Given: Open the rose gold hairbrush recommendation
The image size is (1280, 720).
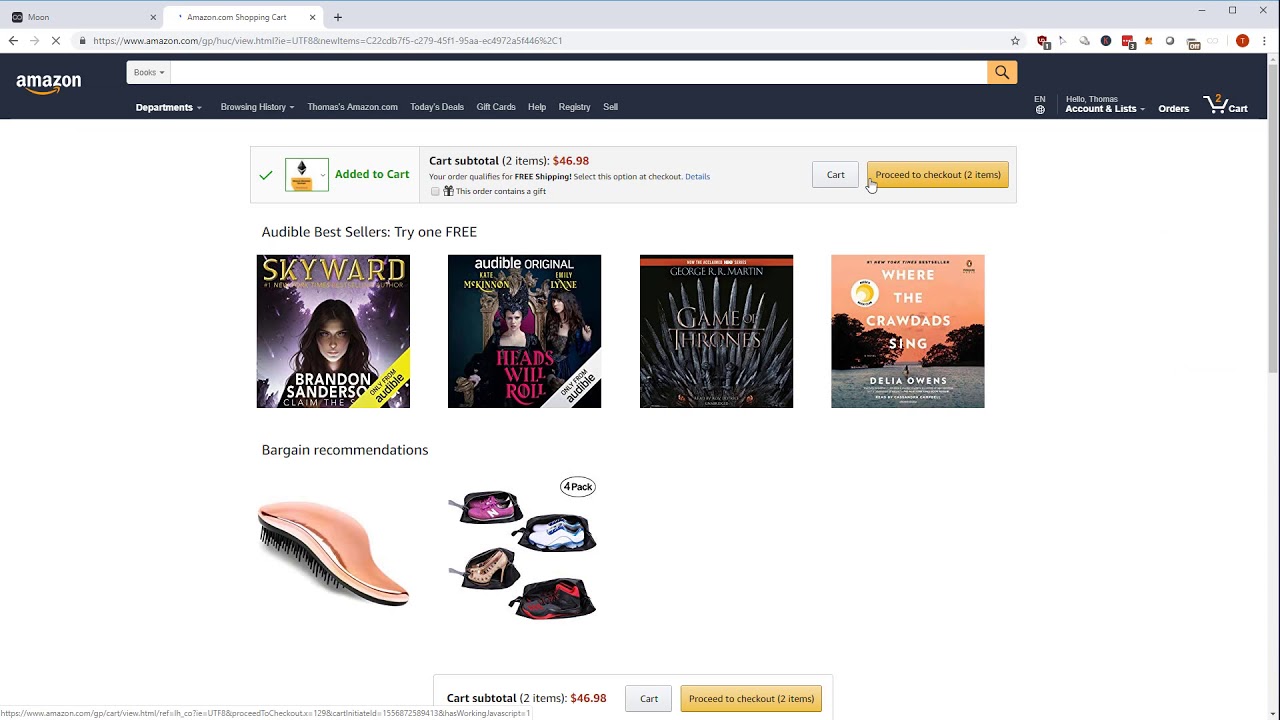Looking at the screenshot, I should [333, 553].
